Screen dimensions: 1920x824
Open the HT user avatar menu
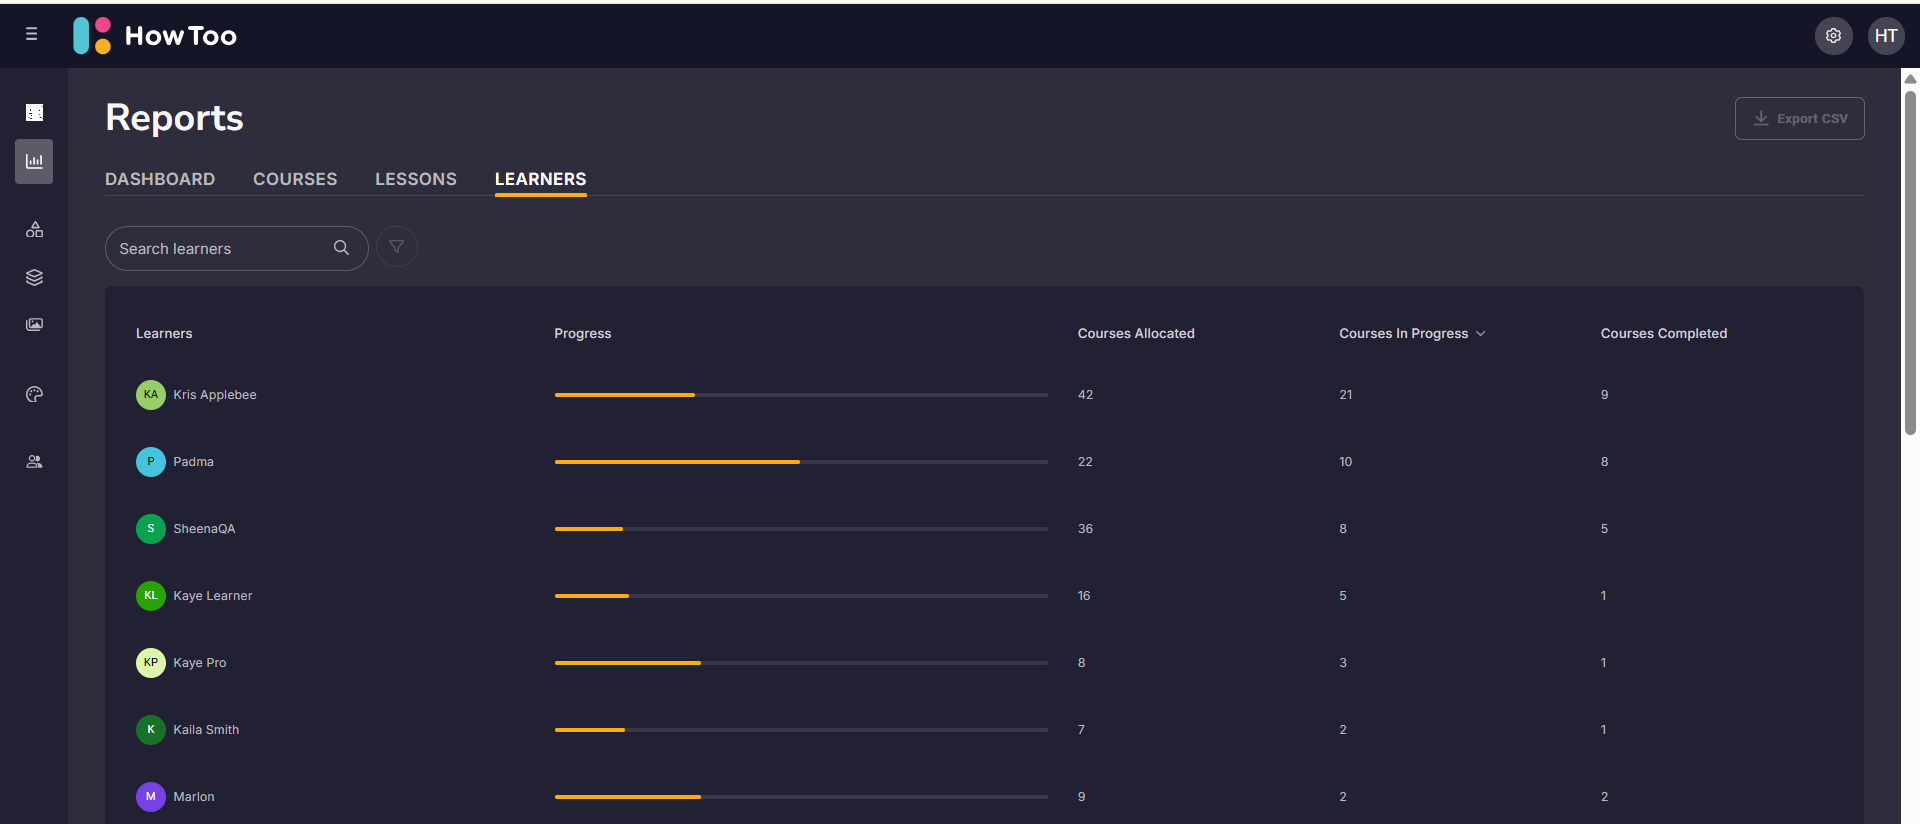click(x=1886, y=36)
